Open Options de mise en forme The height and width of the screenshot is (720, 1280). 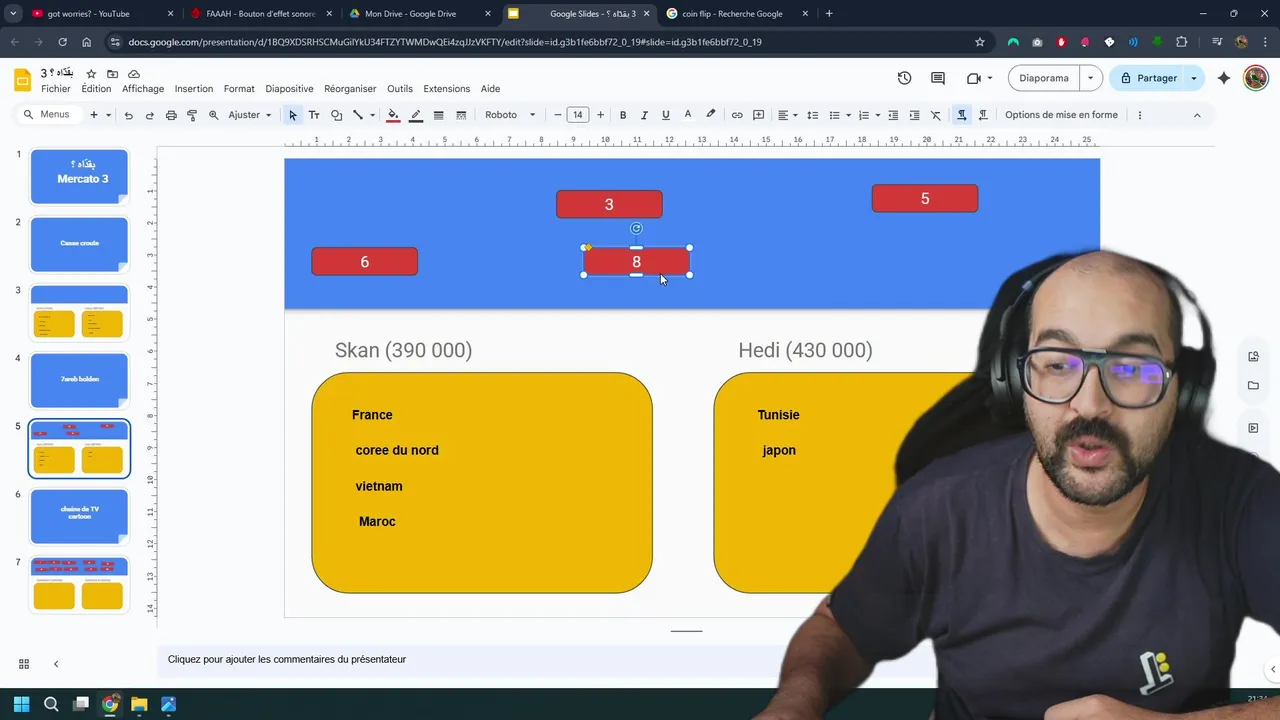(1061, 115)
